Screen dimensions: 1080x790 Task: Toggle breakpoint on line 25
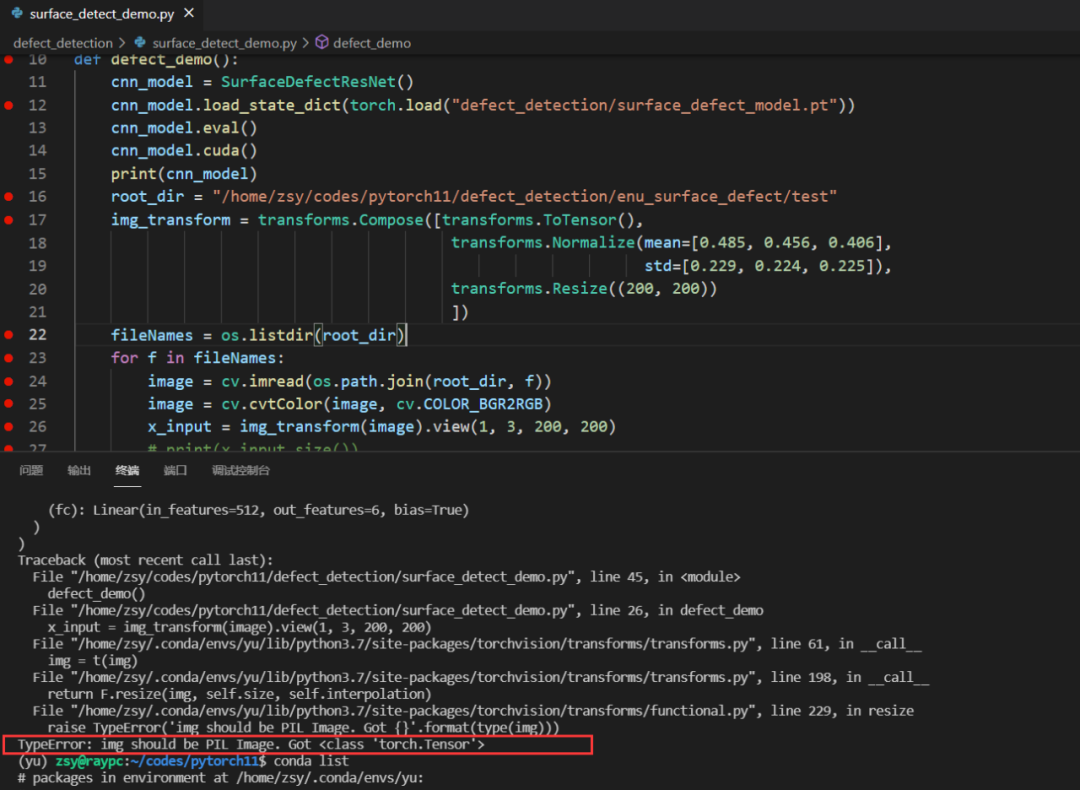coord(9,404)
